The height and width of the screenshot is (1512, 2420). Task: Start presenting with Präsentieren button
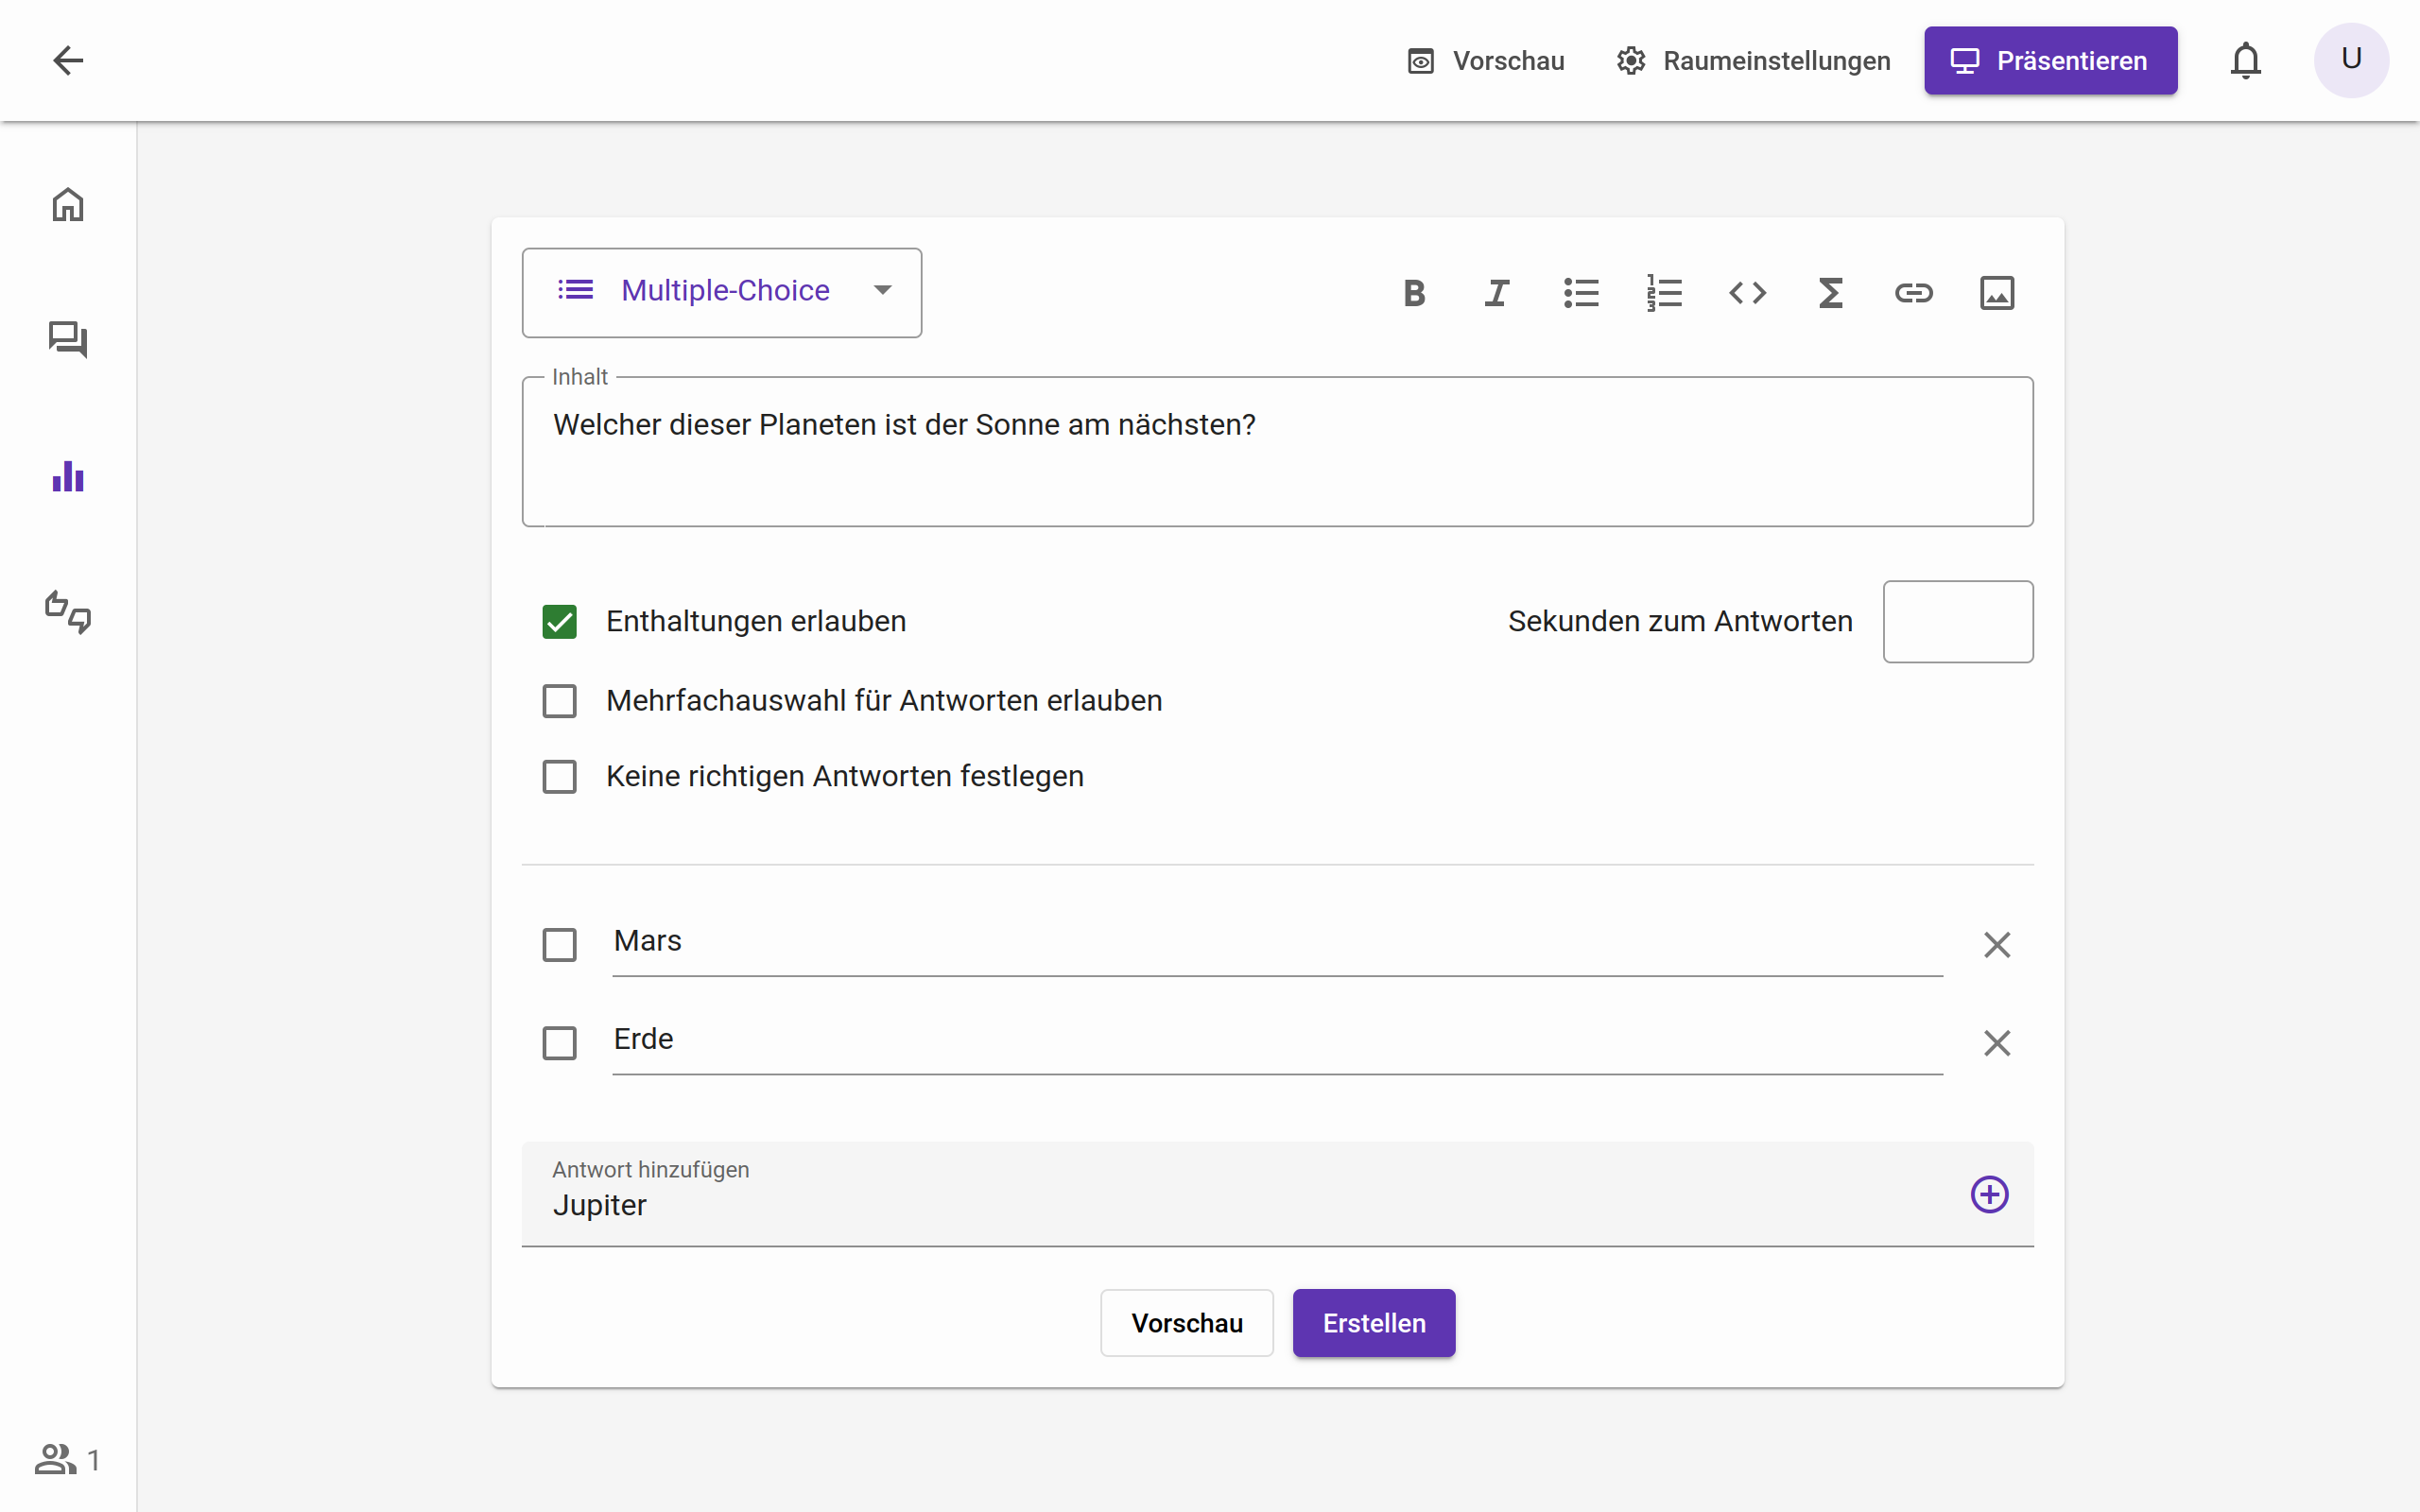[x=2050, y=61]
